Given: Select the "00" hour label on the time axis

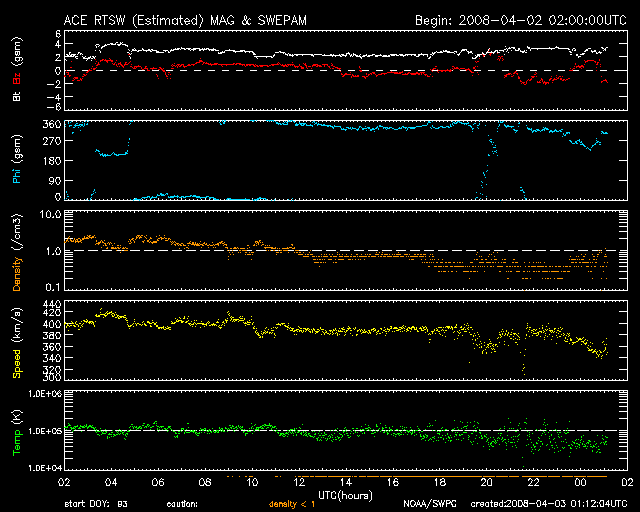Looking at the screenshot, I should 580,482.
